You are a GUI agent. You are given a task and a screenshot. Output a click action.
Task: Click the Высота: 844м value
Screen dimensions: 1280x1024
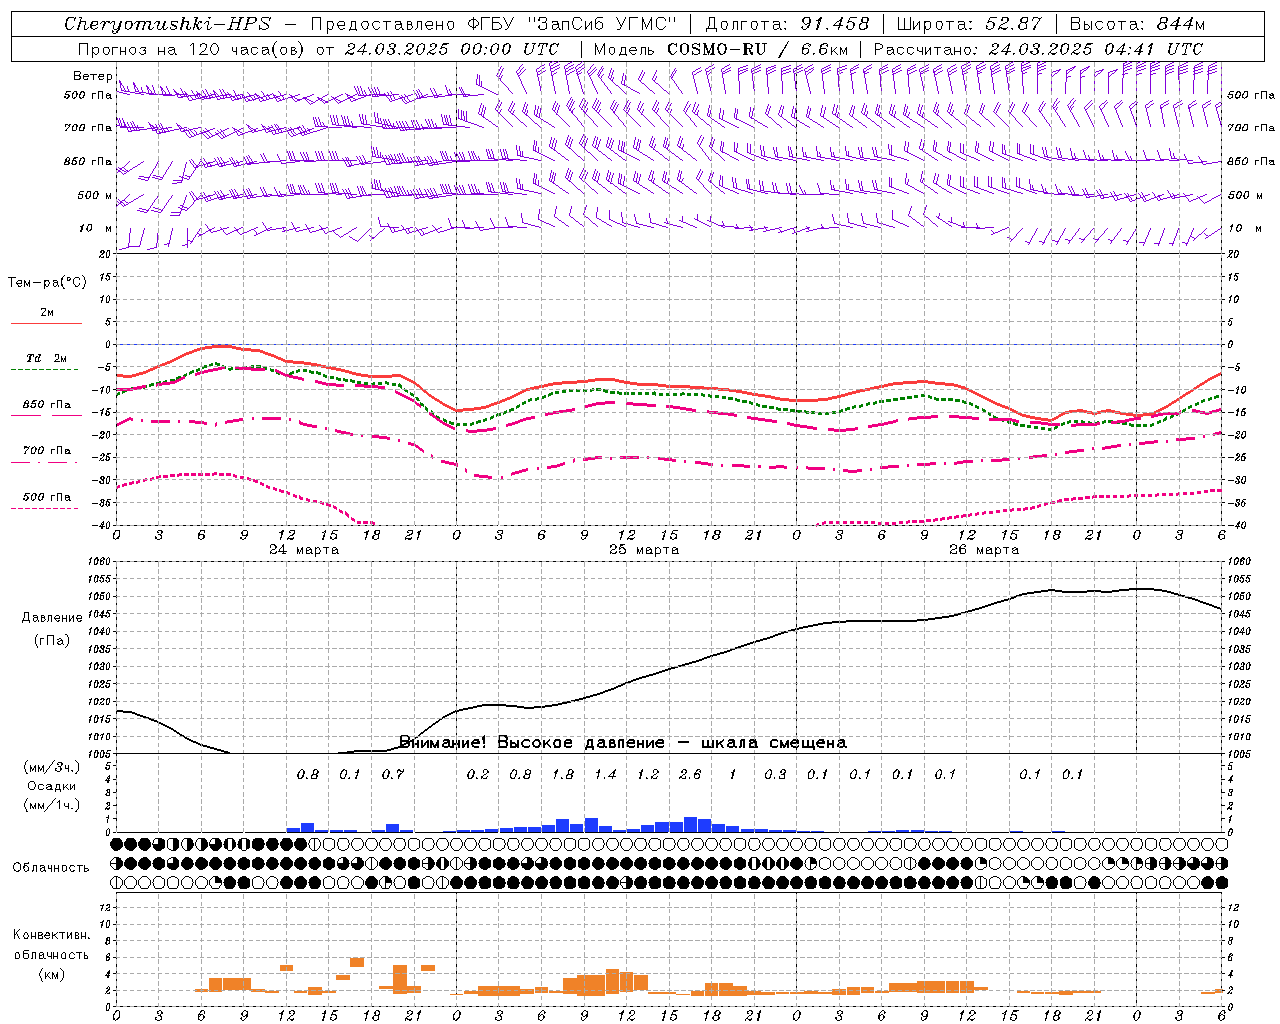1138,24
